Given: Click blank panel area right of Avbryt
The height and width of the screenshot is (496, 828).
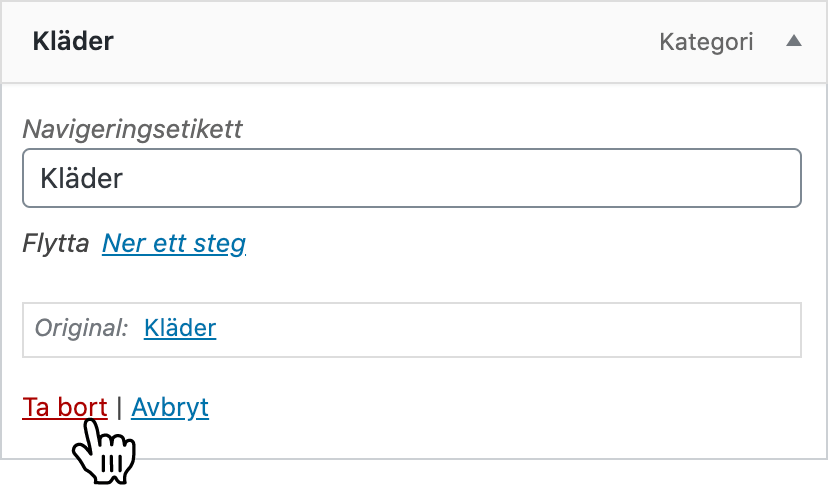Looking at the screenshot, I should [500, 410].
